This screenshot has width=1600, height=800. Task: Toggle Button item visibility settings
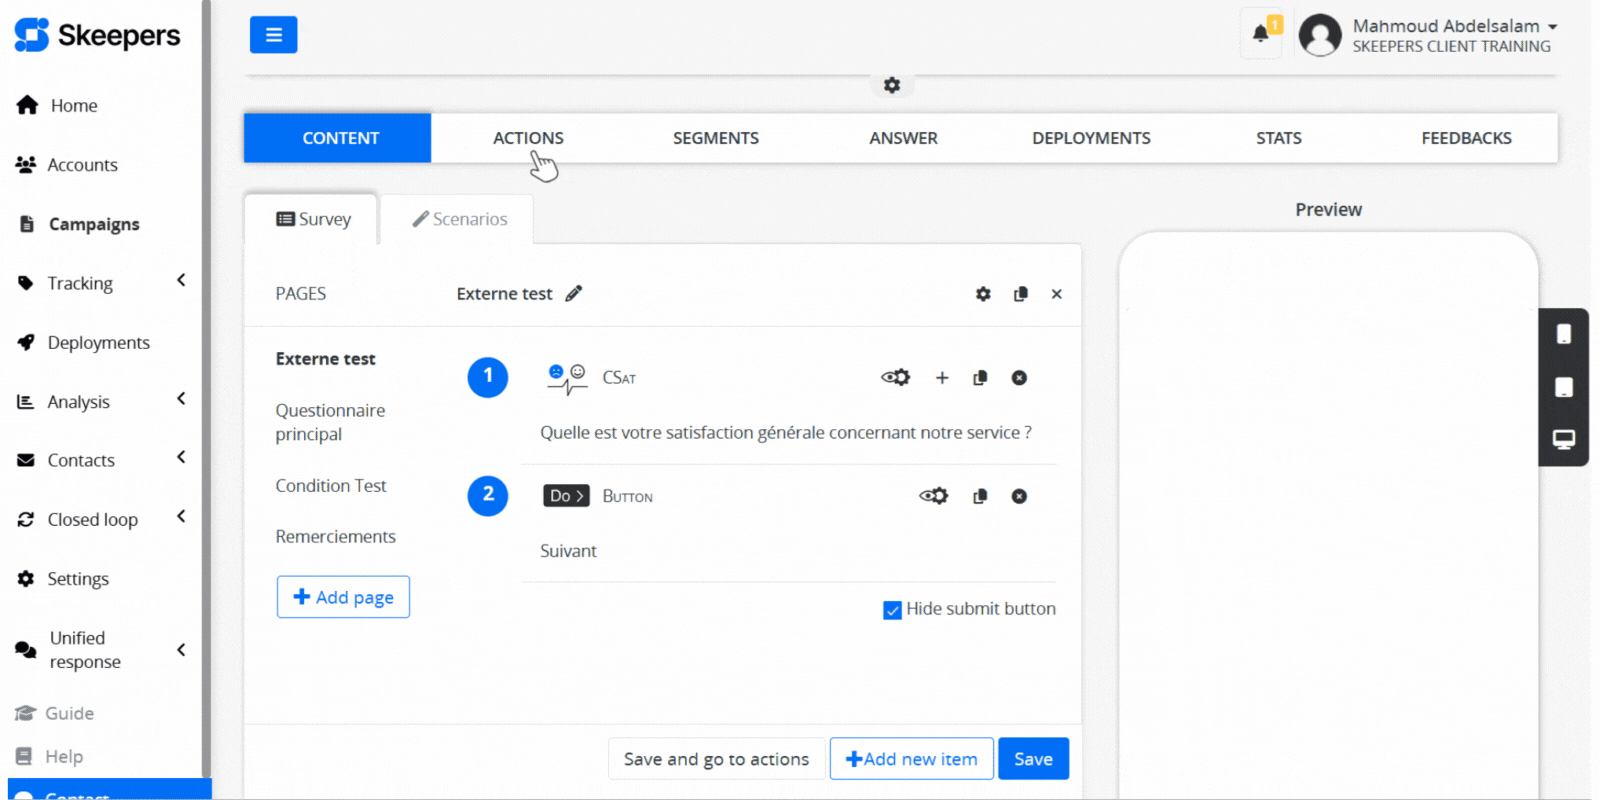[933, 496]
